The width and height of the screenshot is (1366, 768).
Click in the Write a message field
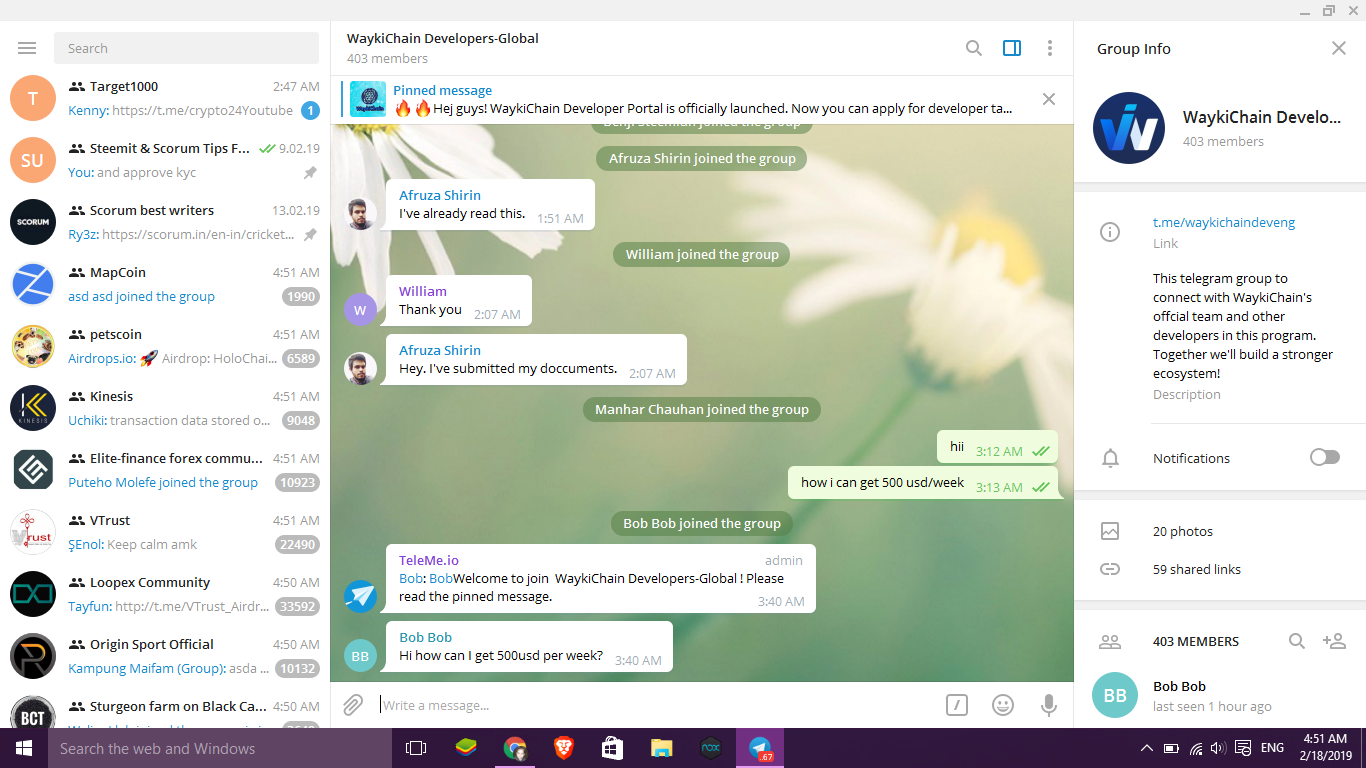(656, 705)
